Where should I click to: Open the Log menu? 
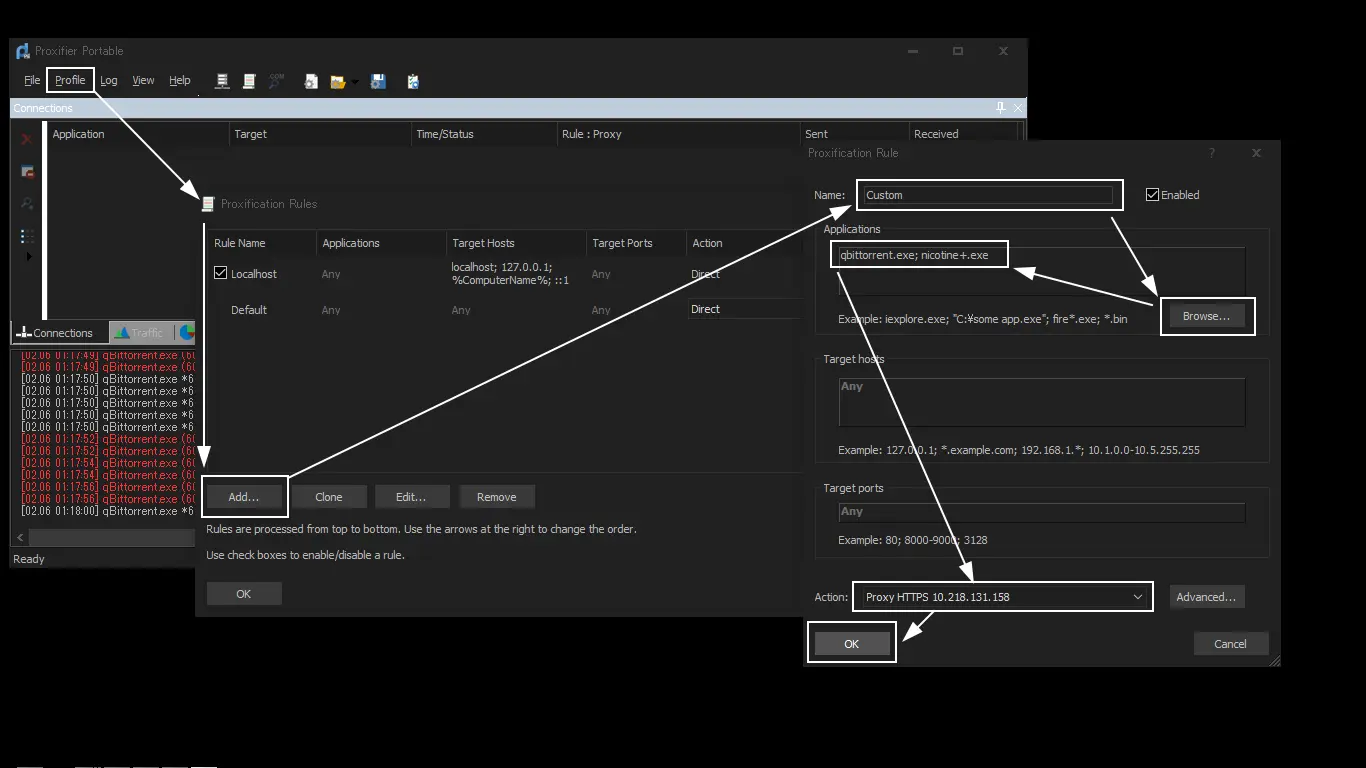[109, 80]
